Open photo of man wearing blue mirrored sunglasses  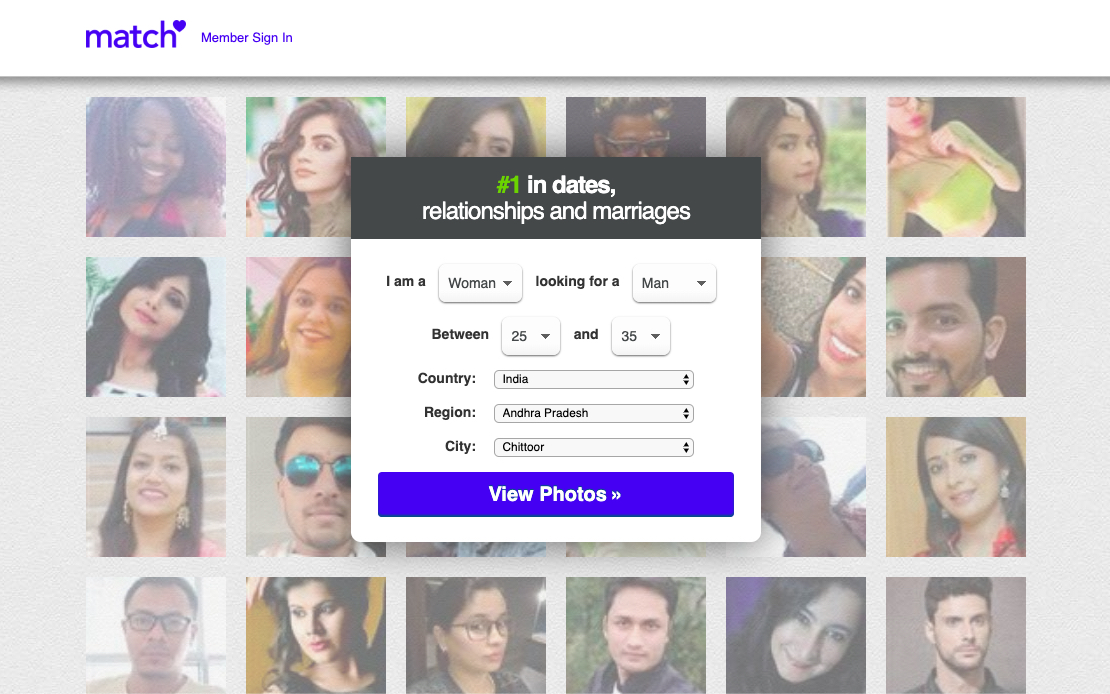pos(298,487)
